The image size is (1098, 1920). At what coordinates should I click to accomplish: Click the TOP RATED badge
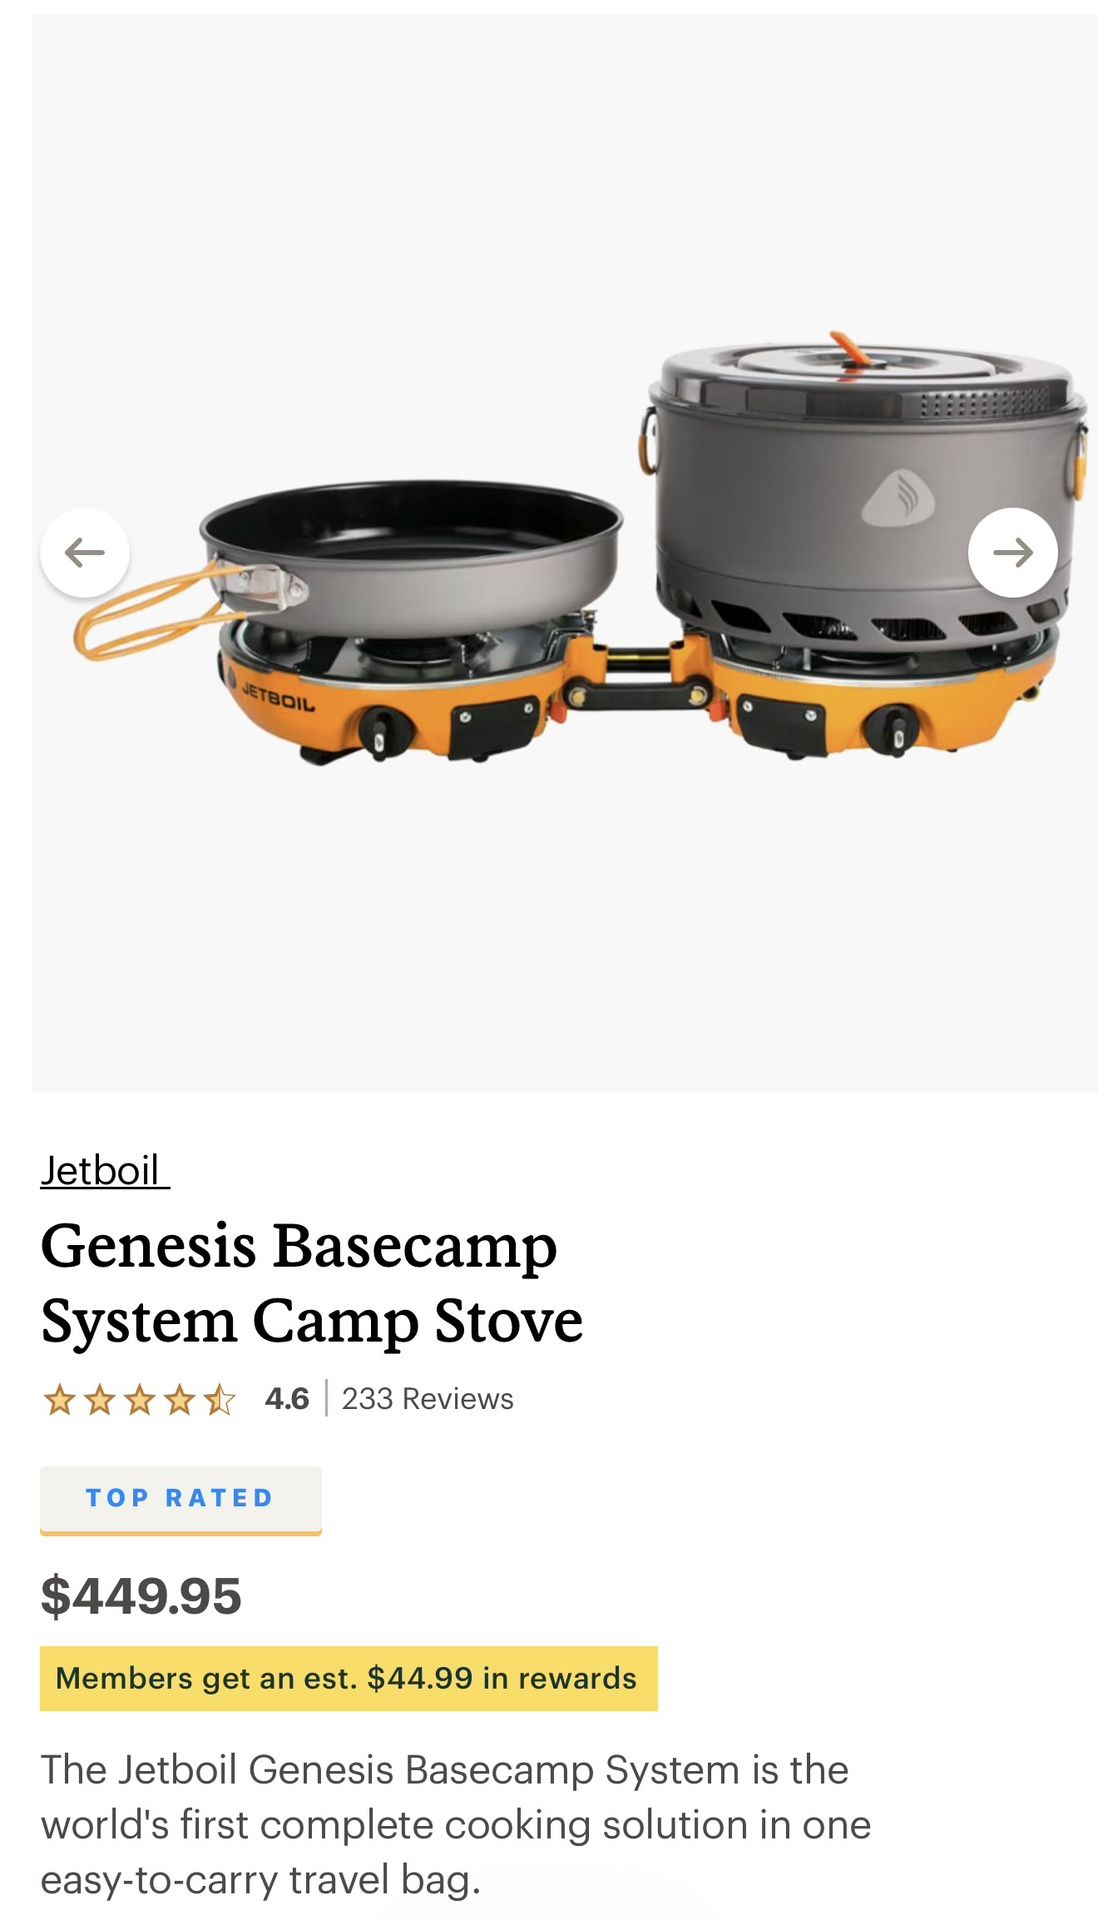click(x=180, y=1499)
